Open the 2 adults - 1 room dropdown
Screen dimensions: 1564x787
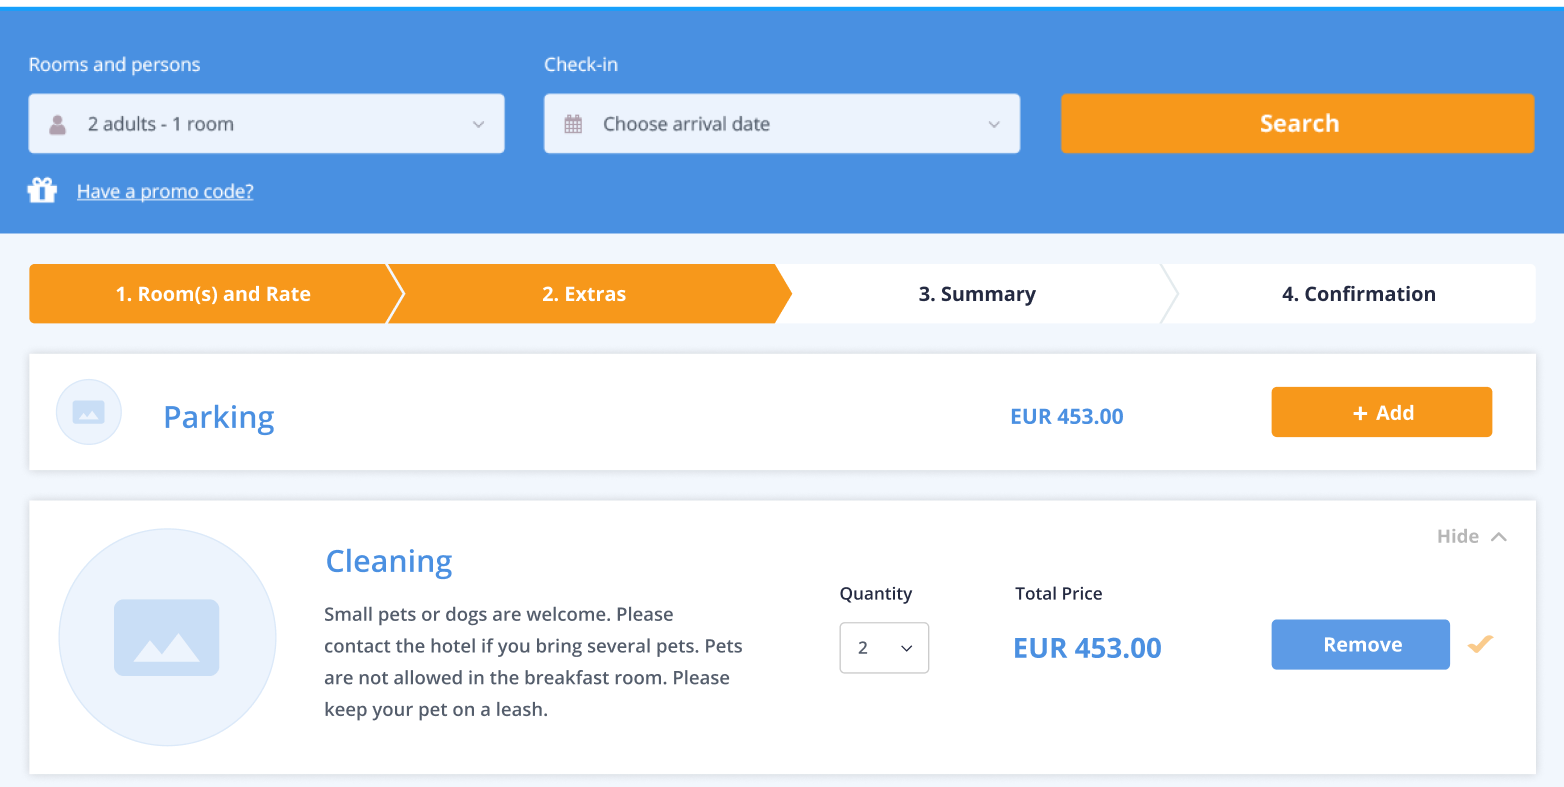coord(266,124)
